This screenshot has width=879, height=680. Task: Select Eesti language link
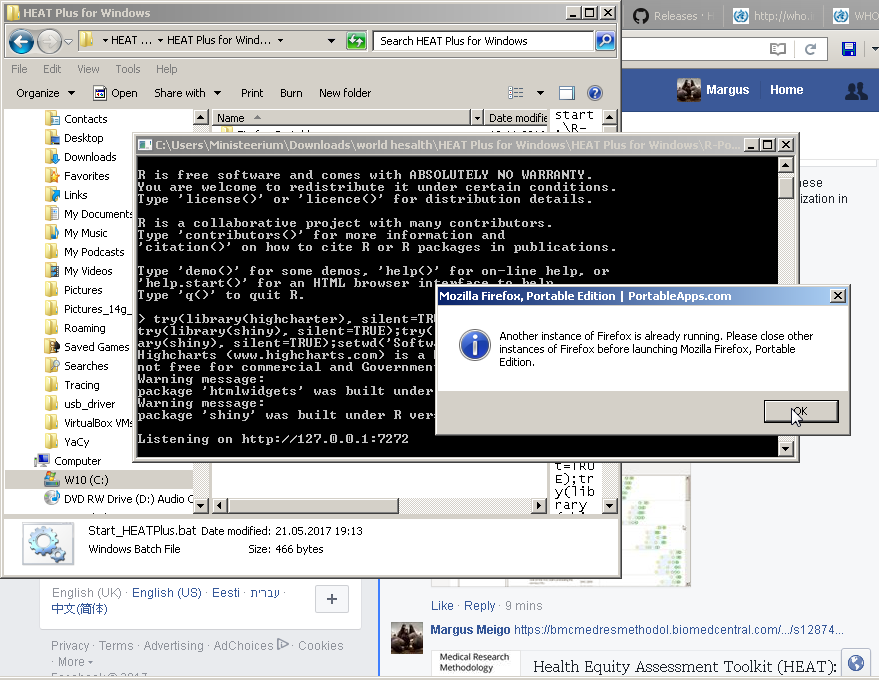[x=225, y=593]
